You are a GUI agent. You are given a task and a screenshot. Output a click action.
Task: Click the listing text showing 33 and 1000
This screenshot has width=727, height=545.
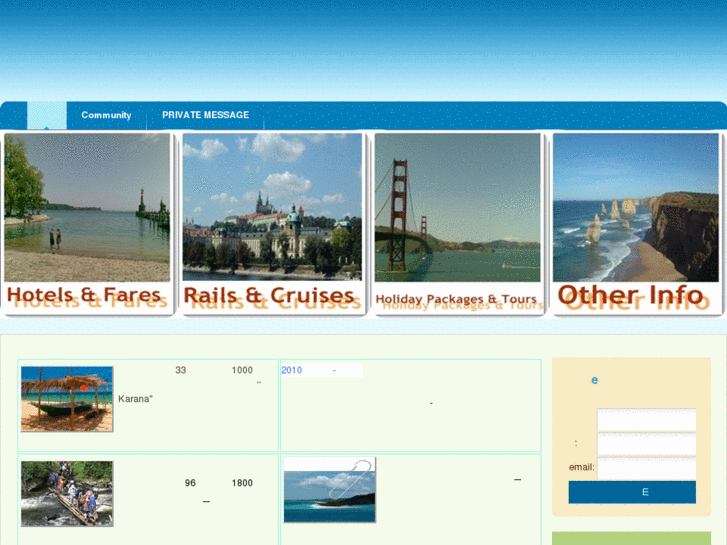pyautogui.click(x=214, y=370)
